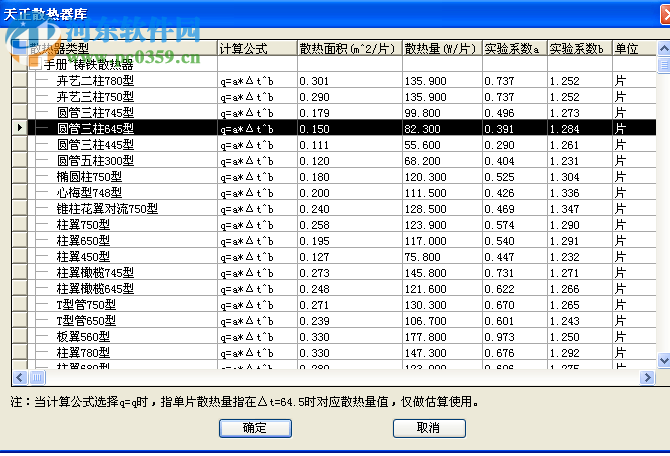Click the row header of 圆管三柱645型
Image resolution: width=670 pixels, height=456 pixels.
click(20, 128)
